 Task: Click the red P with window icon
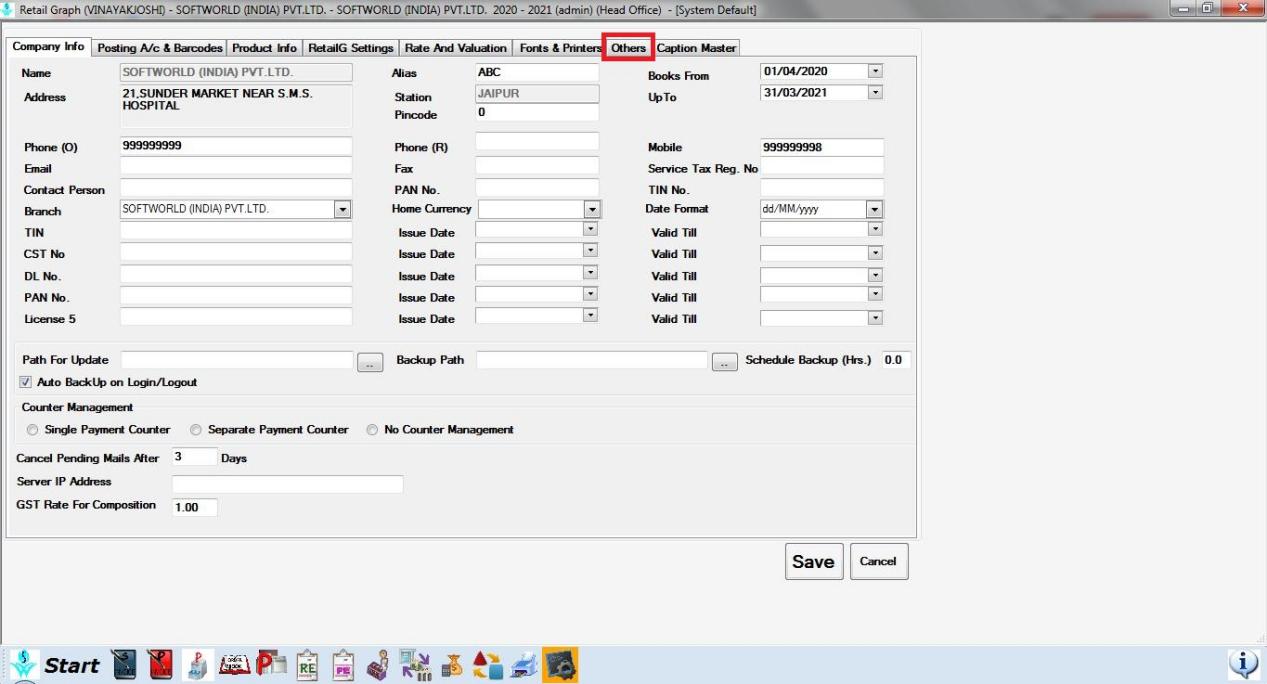(271, 666)
